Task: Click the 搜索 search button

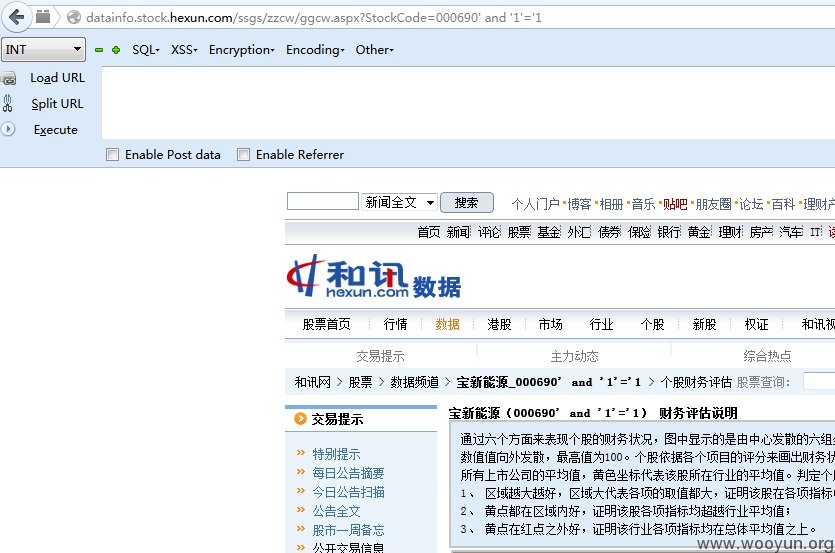Action: coord(466,202)
